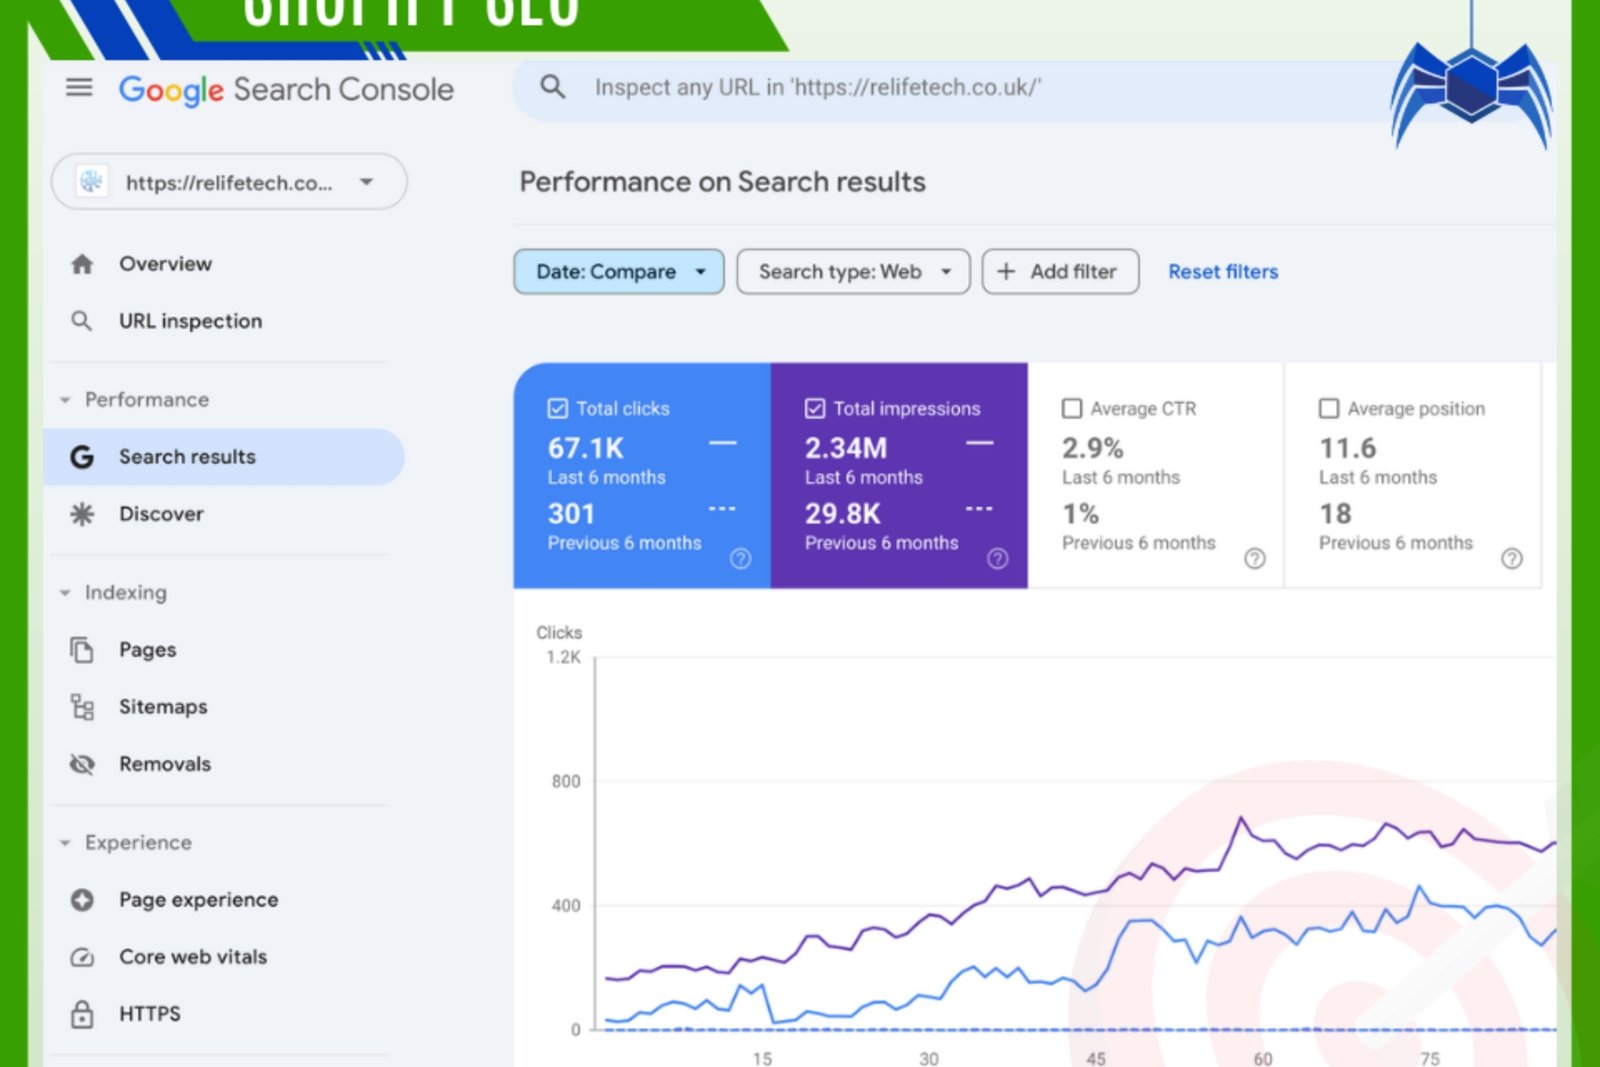
Task: Go to Page experience report
Action: 198,900
